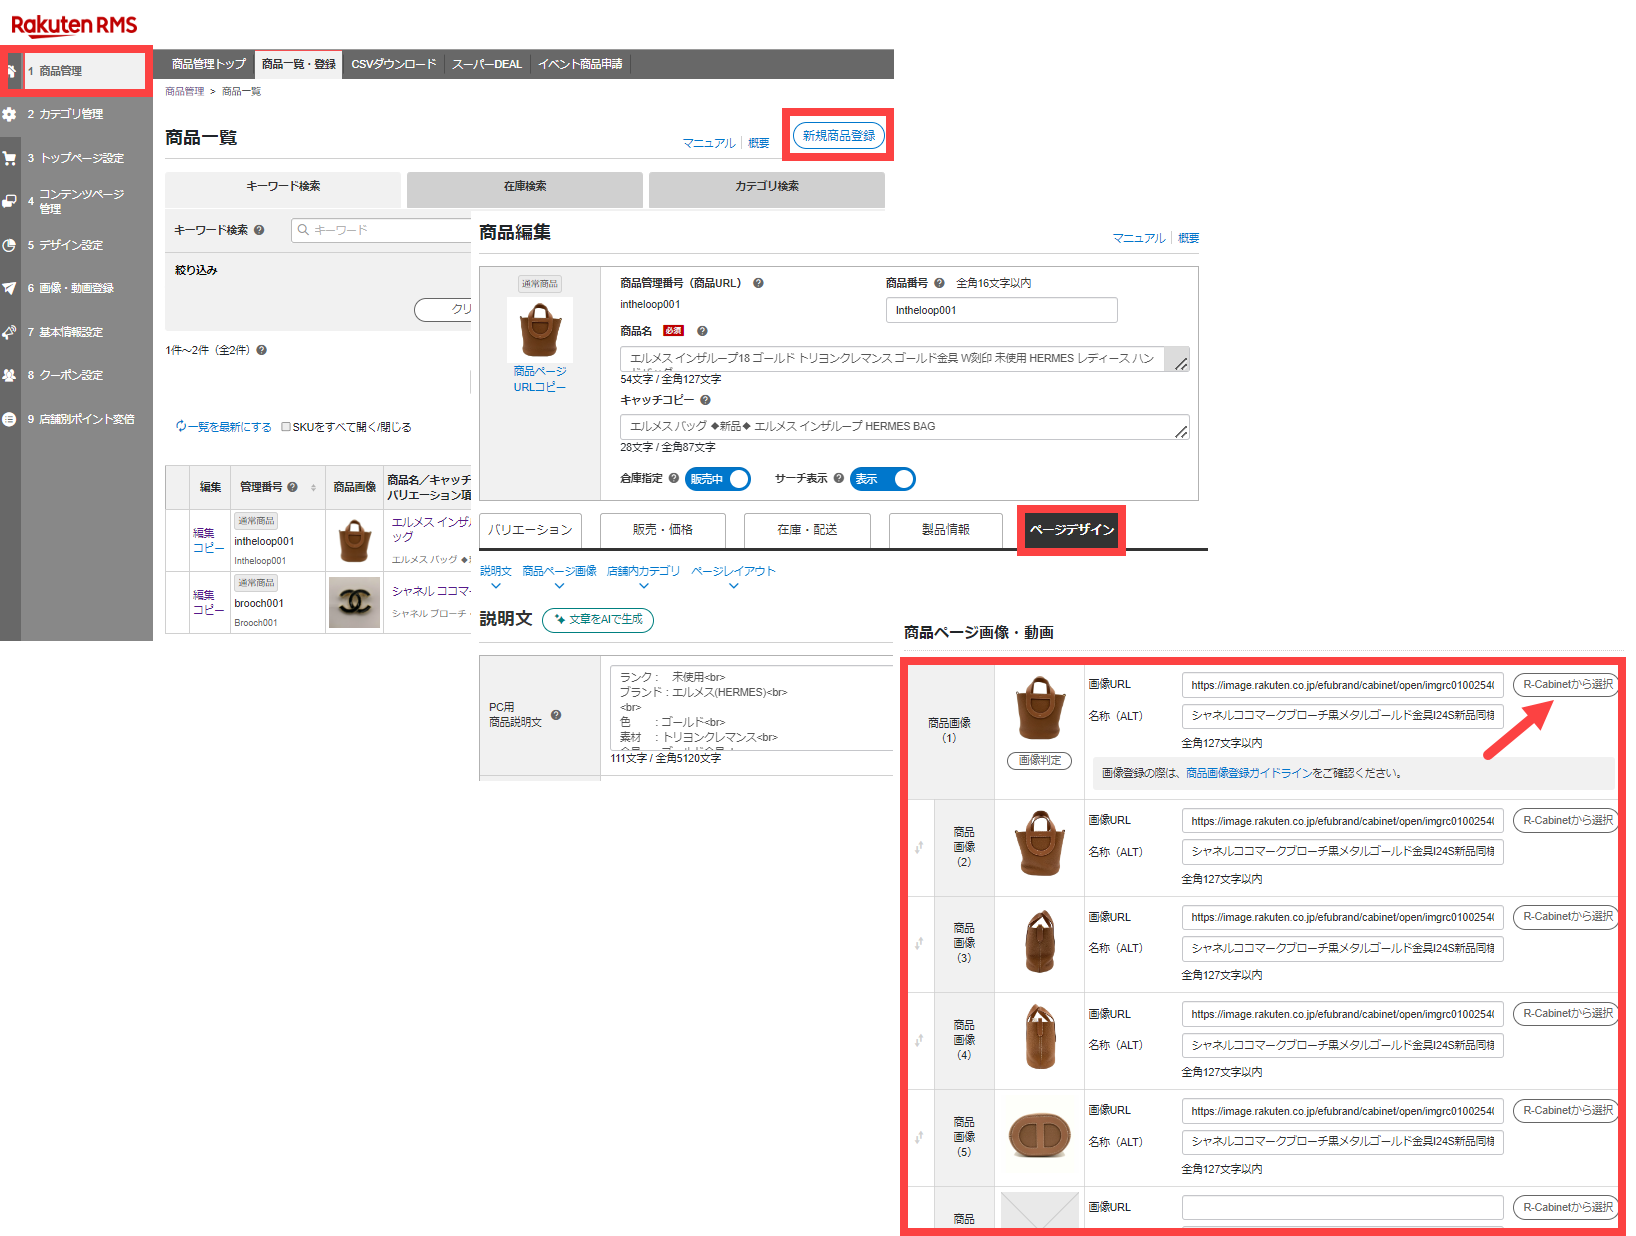Click the 文章をAIで生成 button
This screenshot has width=1636, height=1236.
(x=598, y=620)
